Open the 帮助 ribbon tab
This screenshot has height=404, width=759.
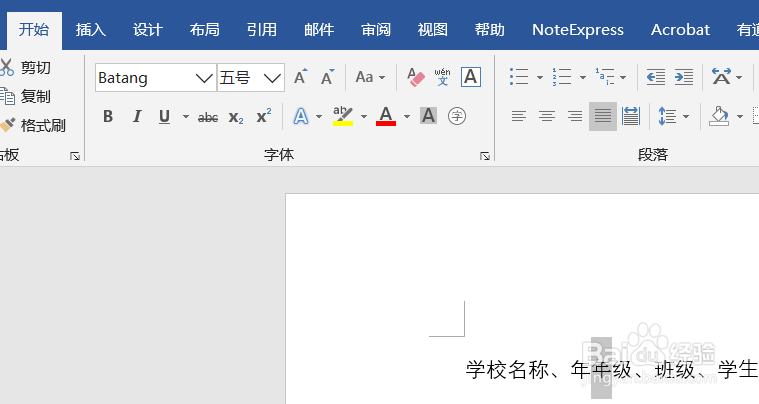(x=489, y=30)
